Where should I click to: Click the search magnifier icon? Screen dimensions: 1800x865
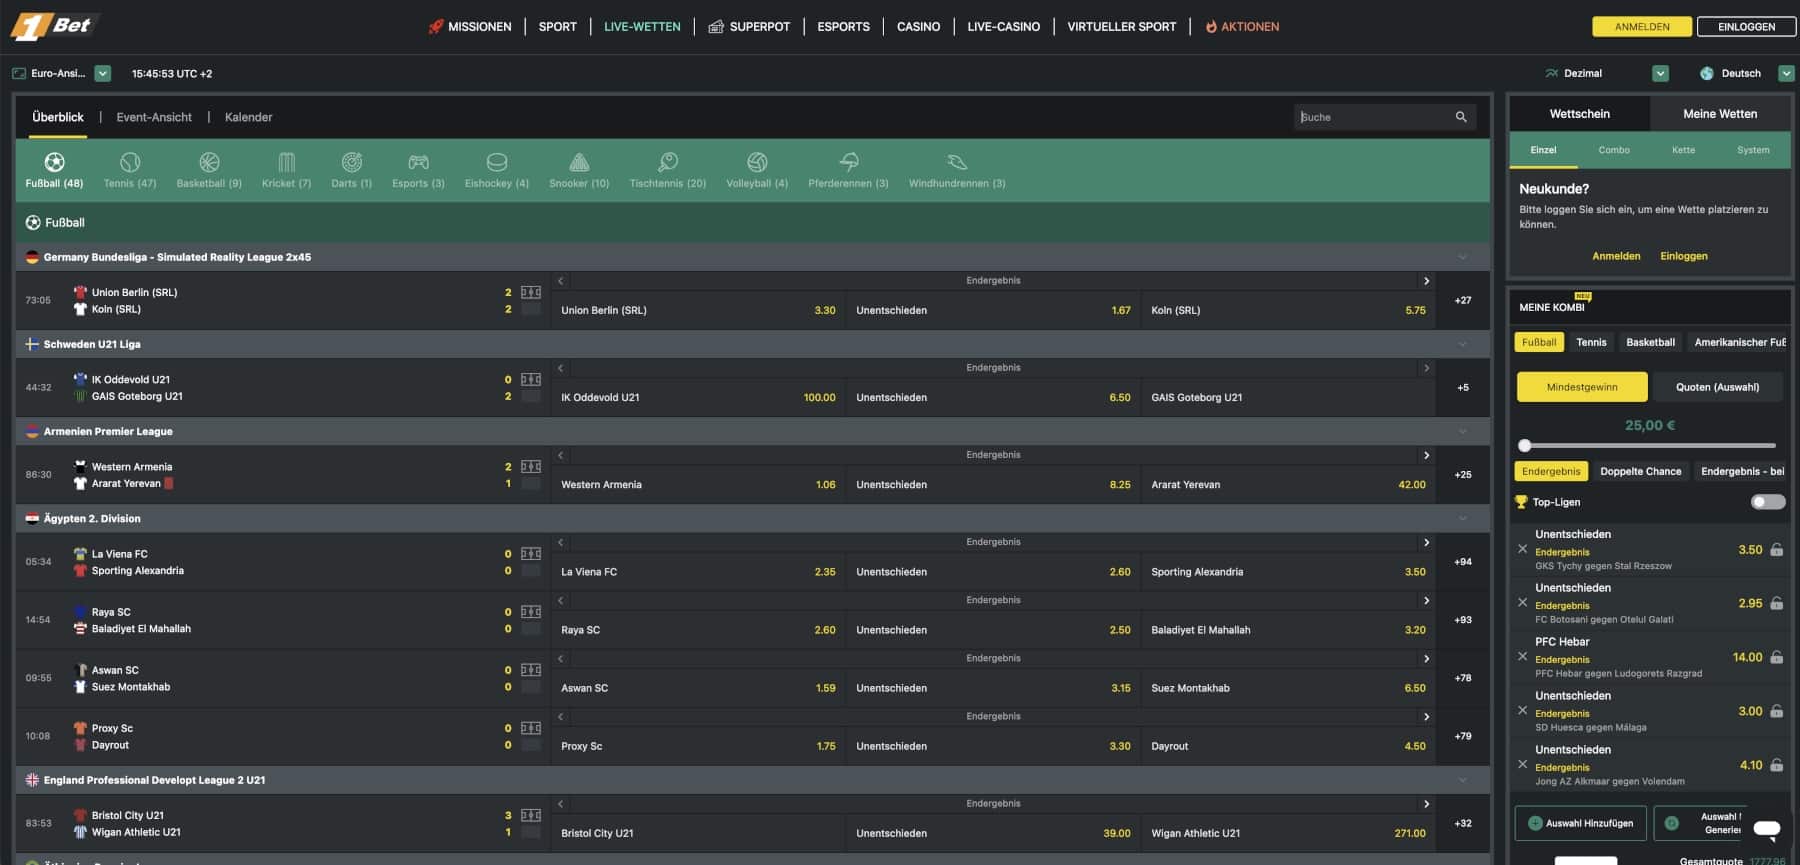click(x=1461, y=117)
